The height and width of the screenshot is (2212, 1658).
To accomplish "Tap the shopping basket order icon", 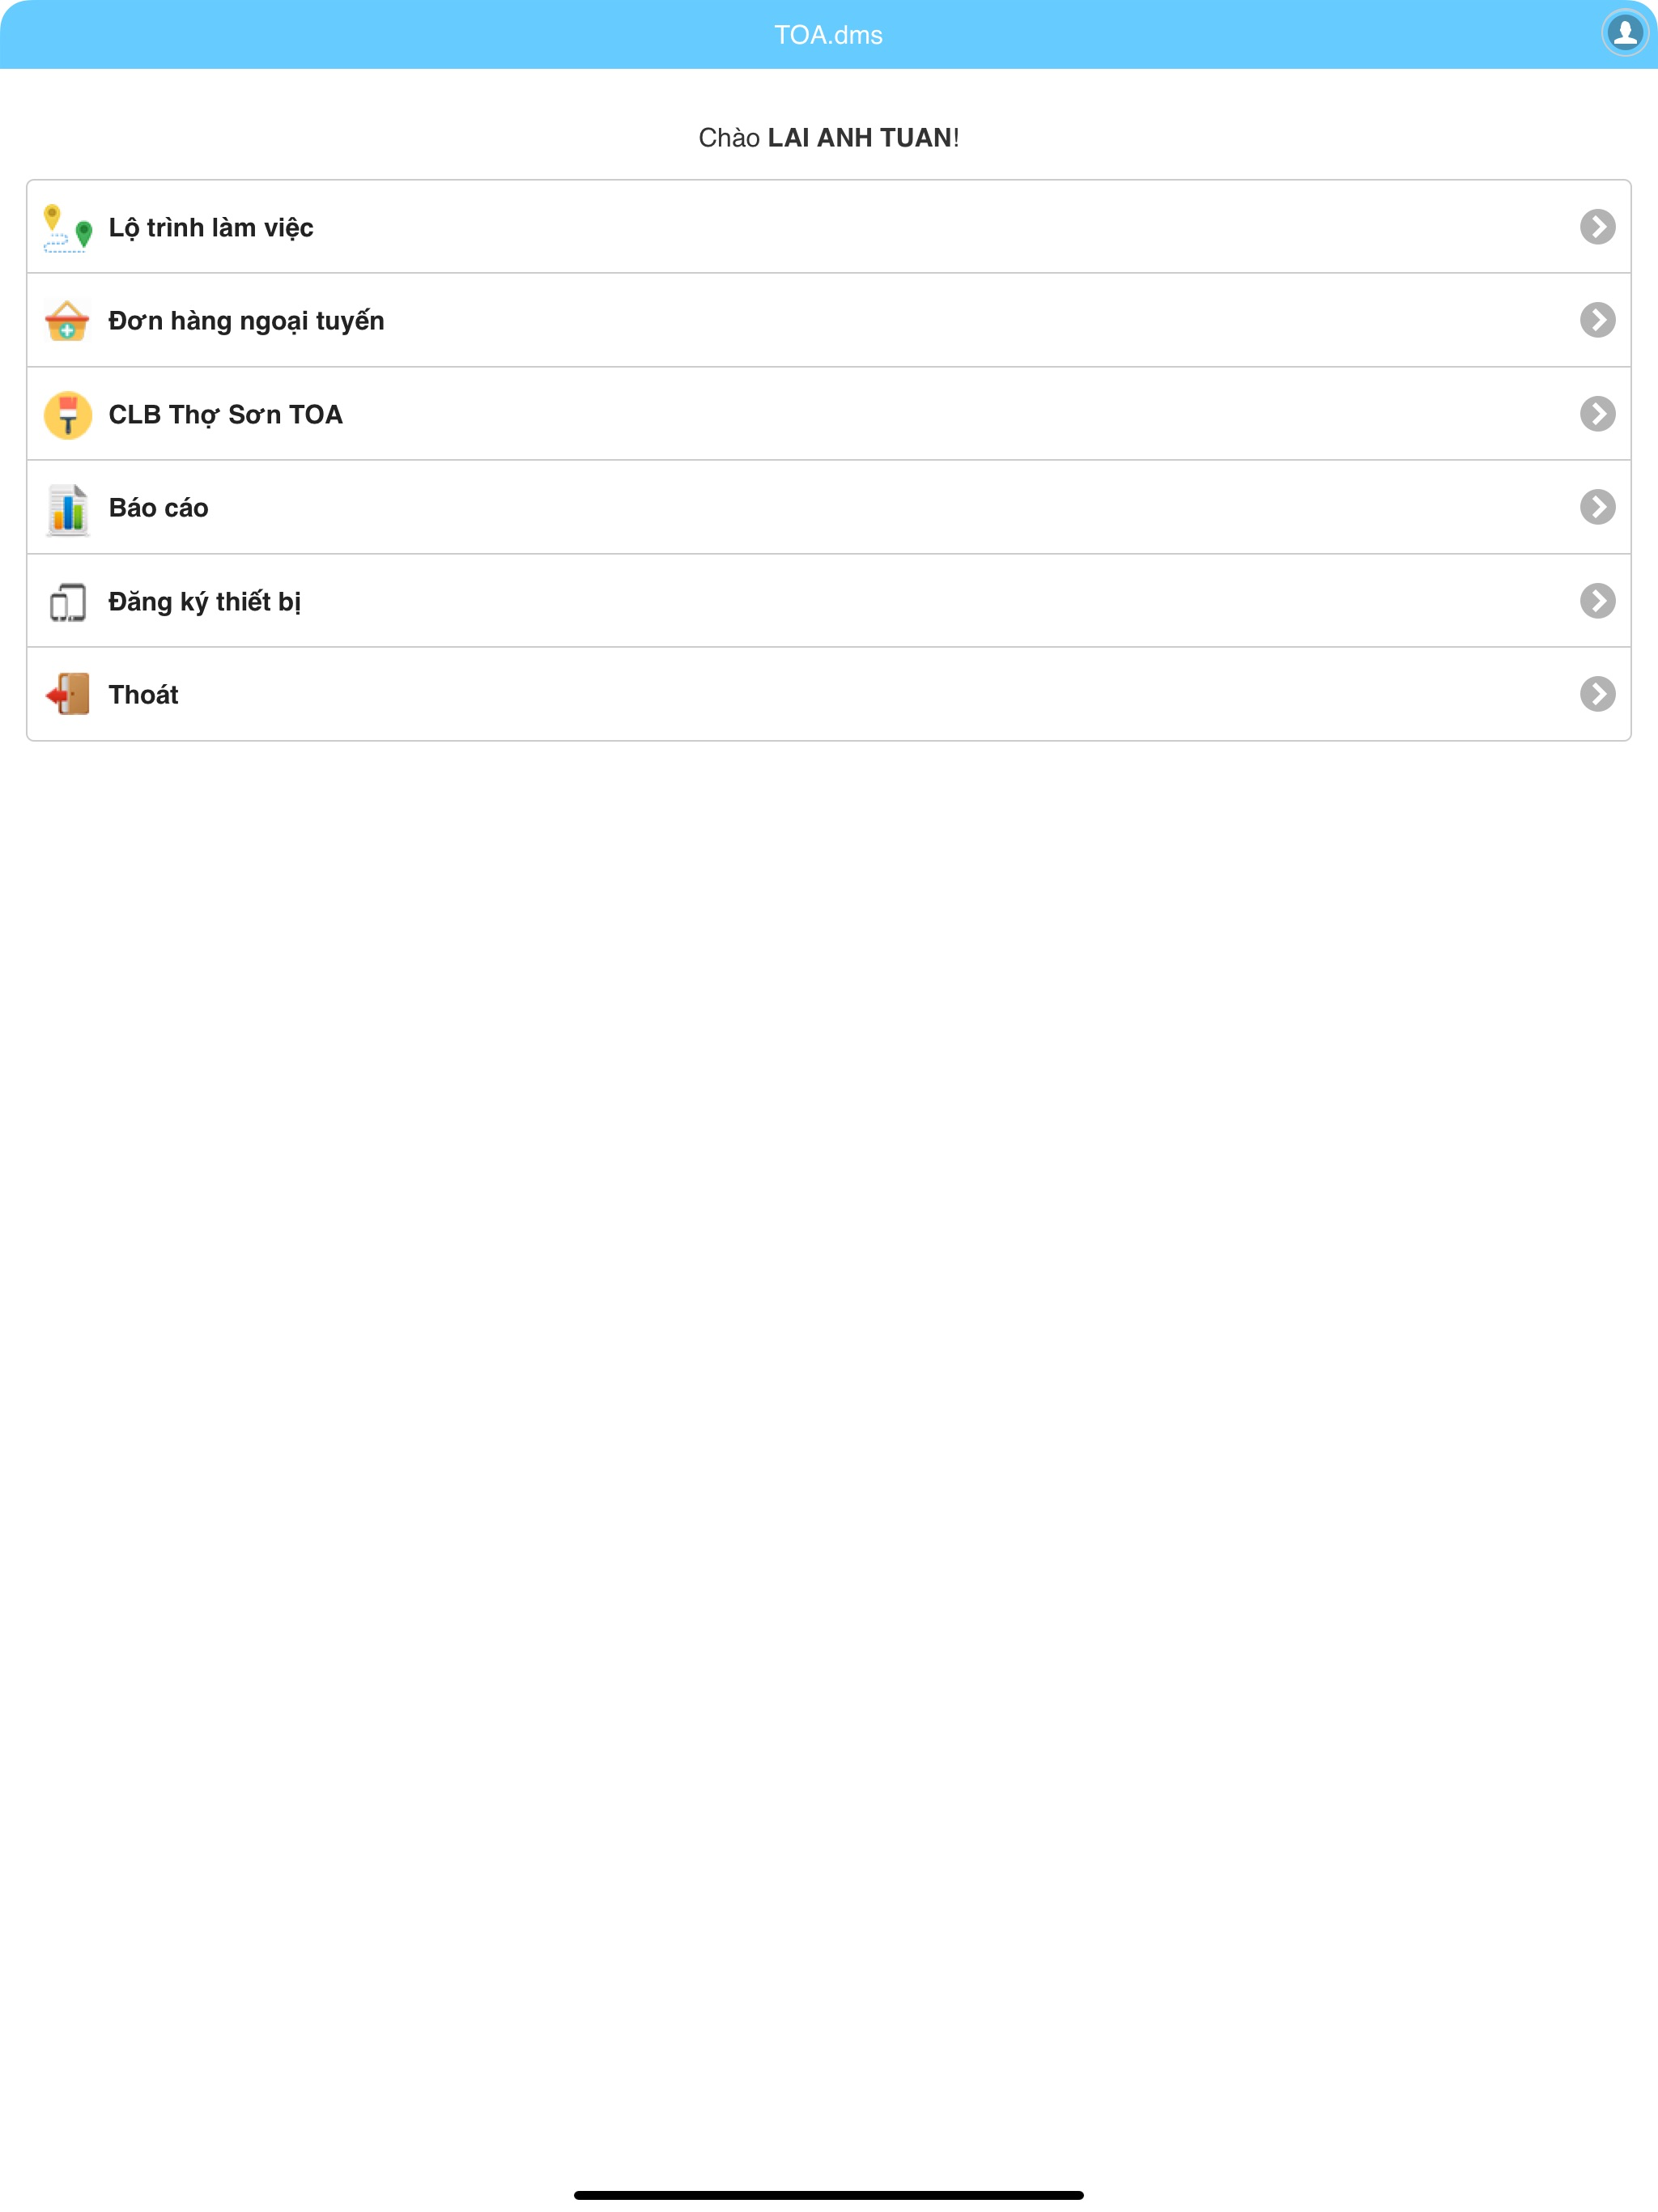I will click(68, 321).
